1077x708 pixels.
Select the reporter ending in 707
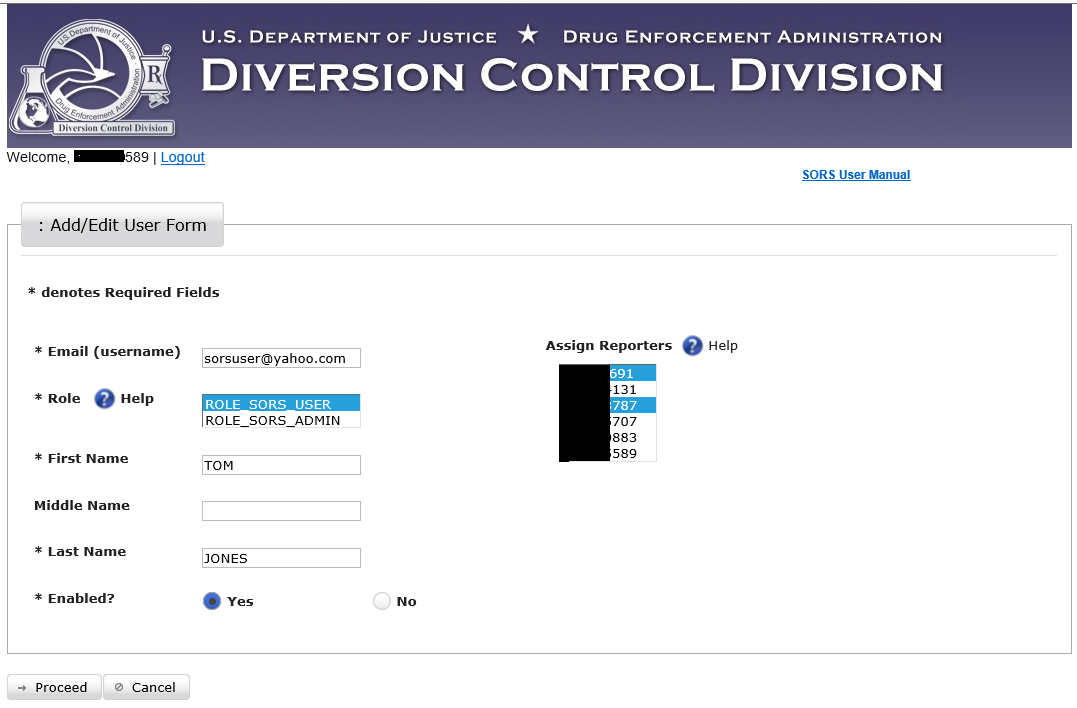click(x=607, y=421)
